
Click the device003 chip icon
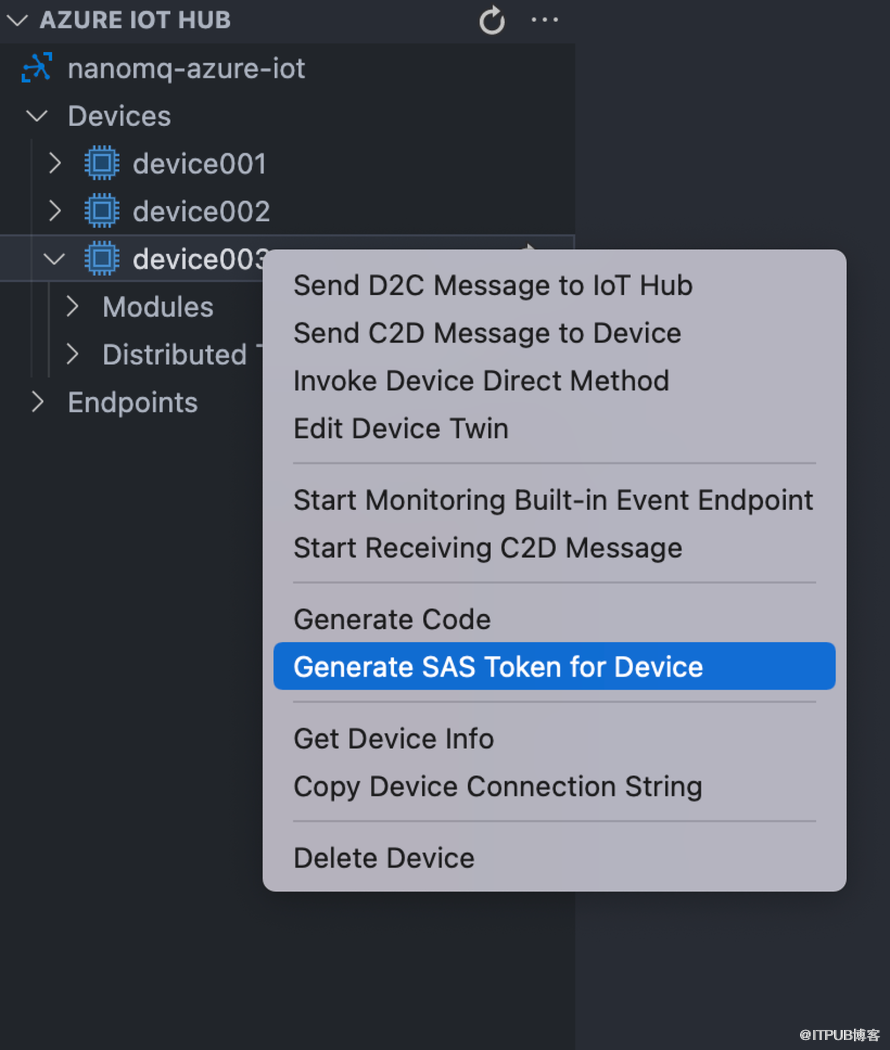coord(101,259)
